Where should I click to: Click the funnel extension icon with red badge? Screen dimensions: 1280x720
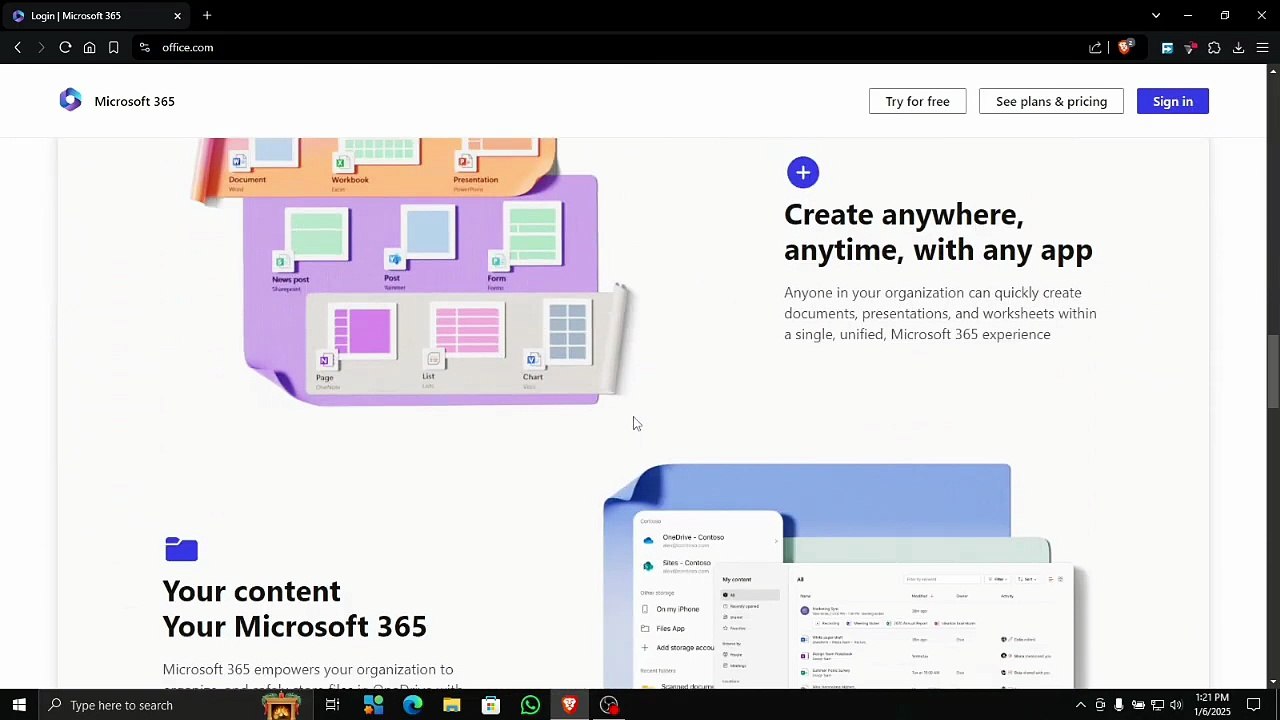pyautogui.click(x=1190, y=47)
